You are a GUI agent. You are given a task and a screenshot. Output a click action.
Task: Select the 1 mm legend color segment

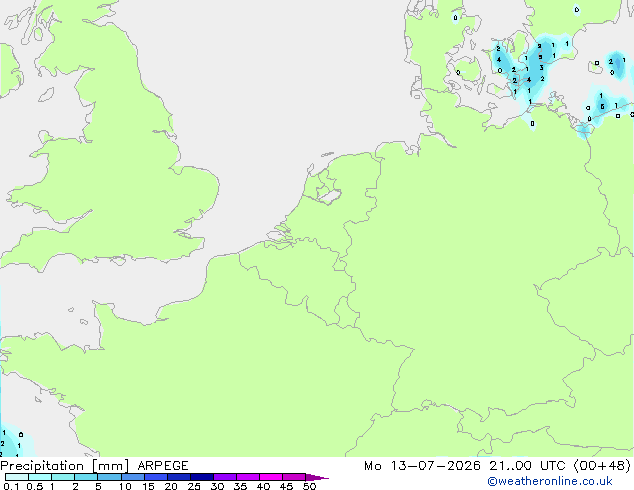point(63,477)
